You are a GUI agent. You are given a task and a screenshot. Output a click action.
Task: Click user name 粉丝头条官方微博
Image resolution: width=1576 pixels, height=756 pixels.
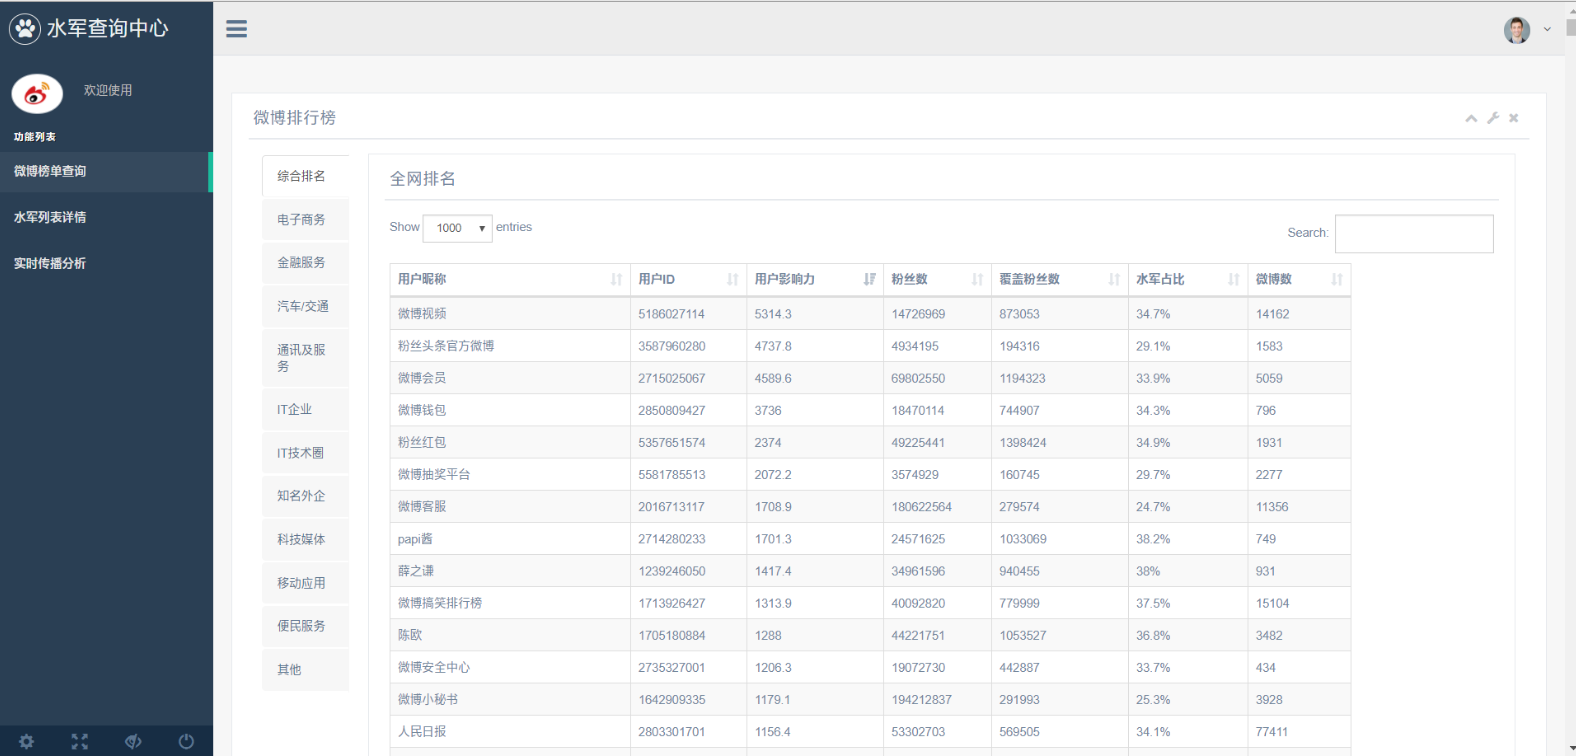(446, 346)
